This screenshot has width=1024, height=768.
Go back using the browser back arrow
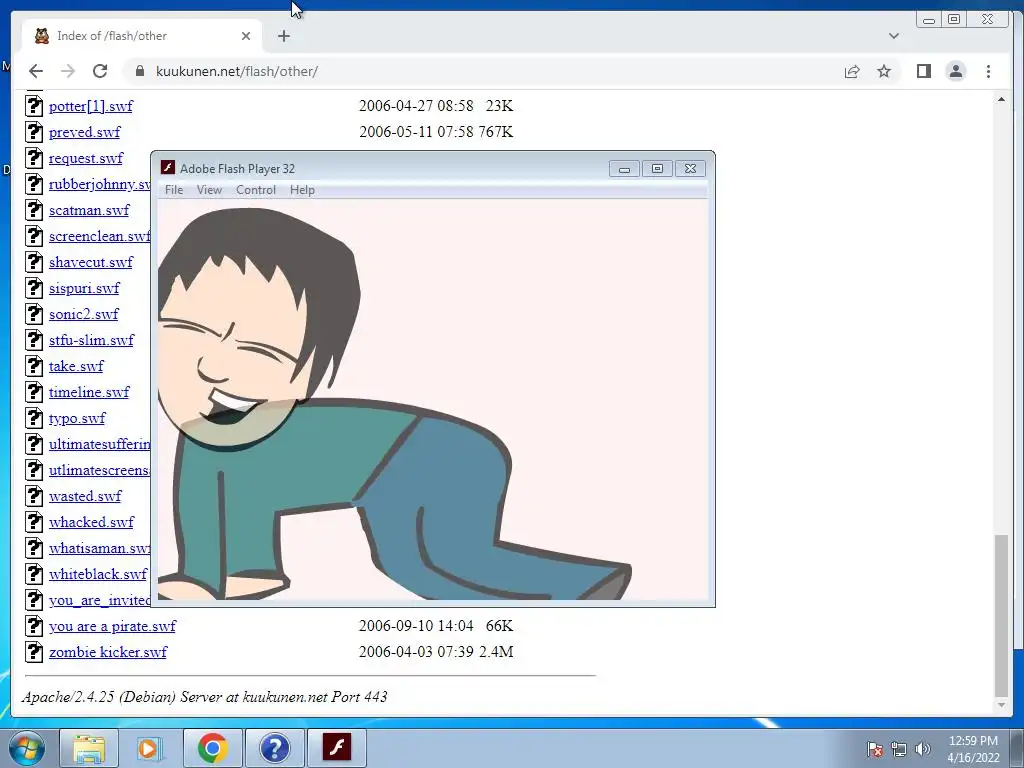point(36,71)
